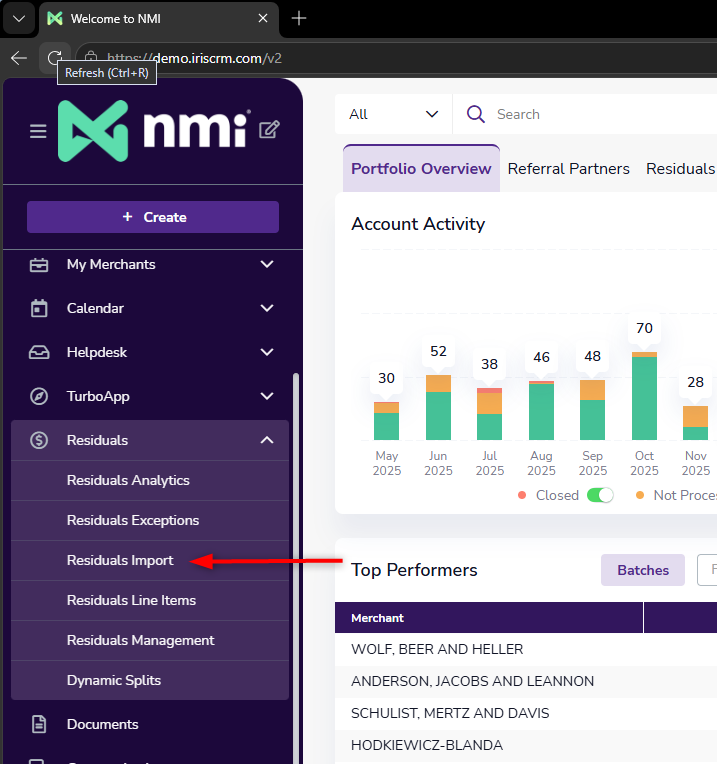Expand the Helpdesk chevron
Screen dimensions: 717x764
click(x=267, y=352)
